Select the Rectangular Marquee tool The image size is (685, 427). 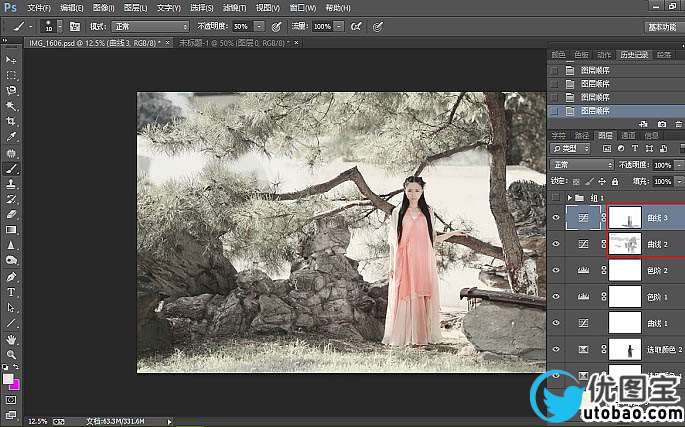point(11,75)
